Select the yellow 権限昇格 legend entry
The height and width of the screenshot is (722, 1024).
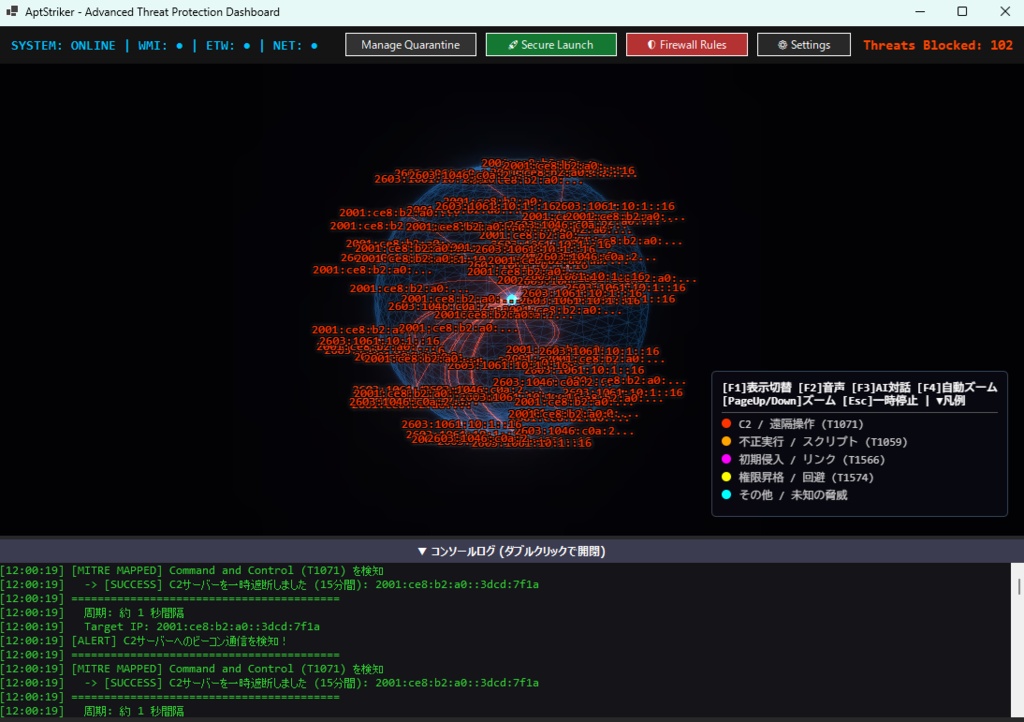pyautogui.click(x=797, y=477)
